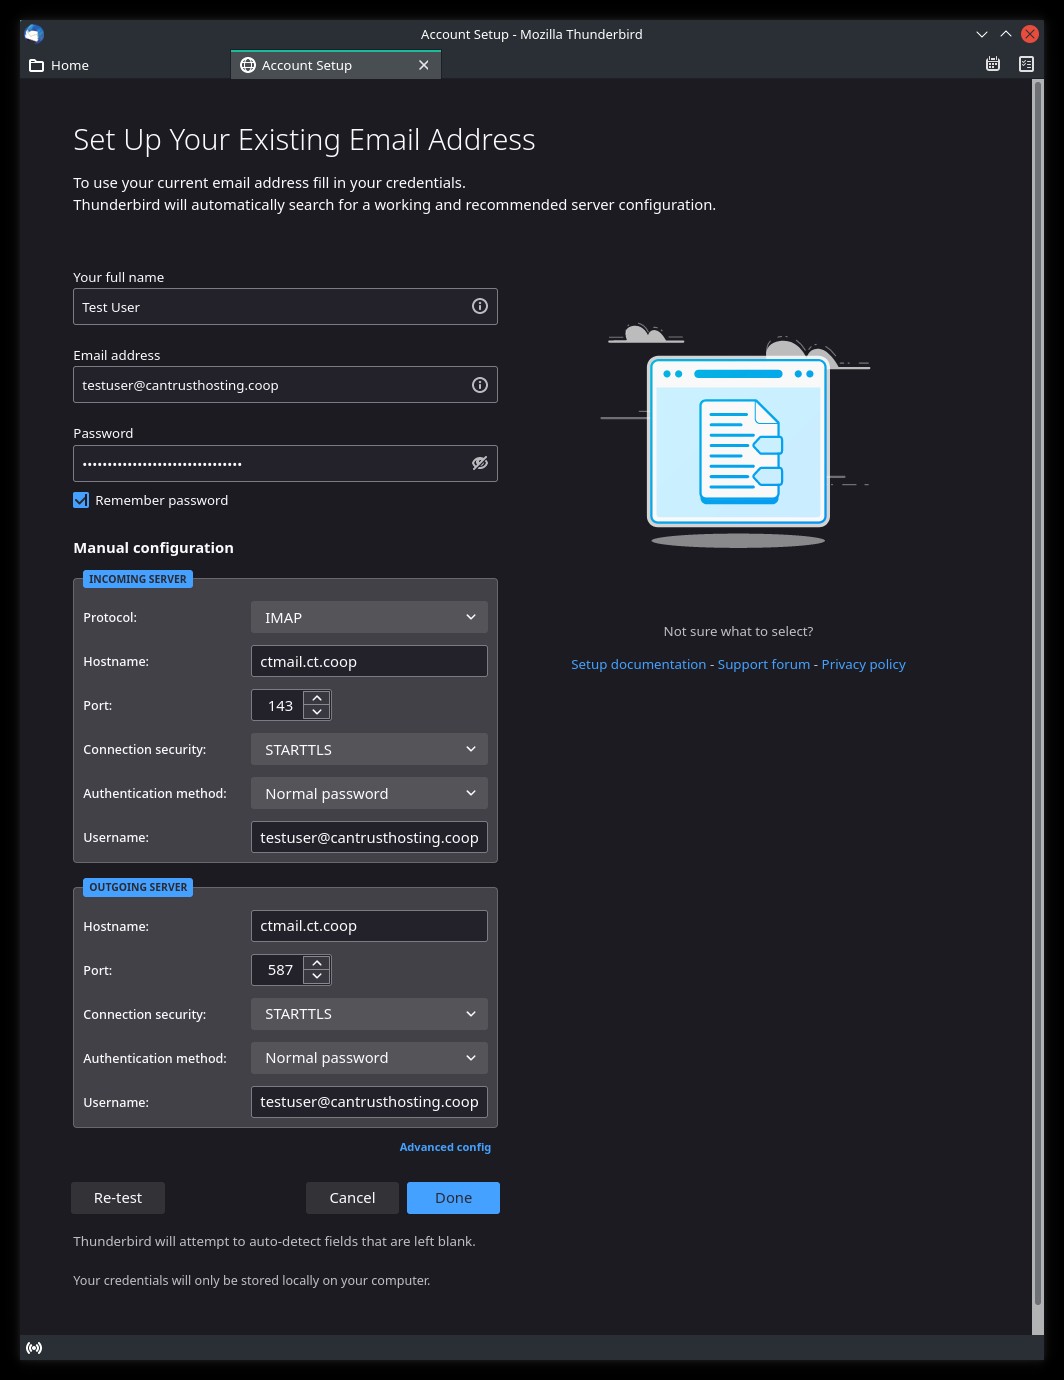Image resolution: width=1064 pixels, height=1380 pixels.
Task: Click the Home tab folder icon
Action: point(37,65)
